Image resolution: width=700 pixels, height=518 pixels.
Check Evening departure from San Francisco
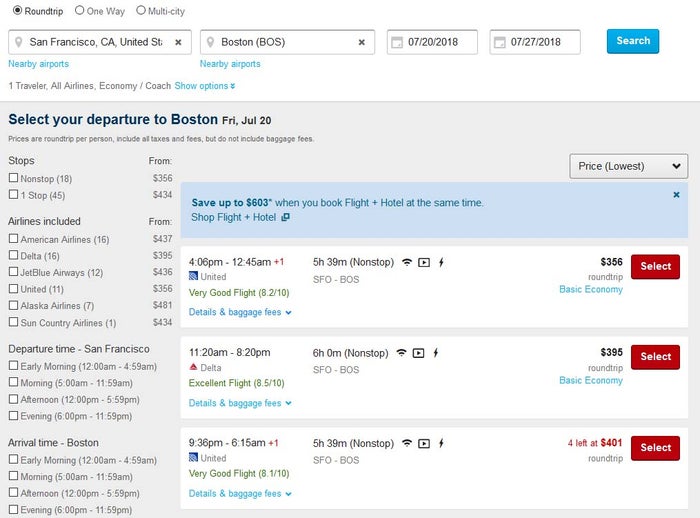[x=13, y=415]
